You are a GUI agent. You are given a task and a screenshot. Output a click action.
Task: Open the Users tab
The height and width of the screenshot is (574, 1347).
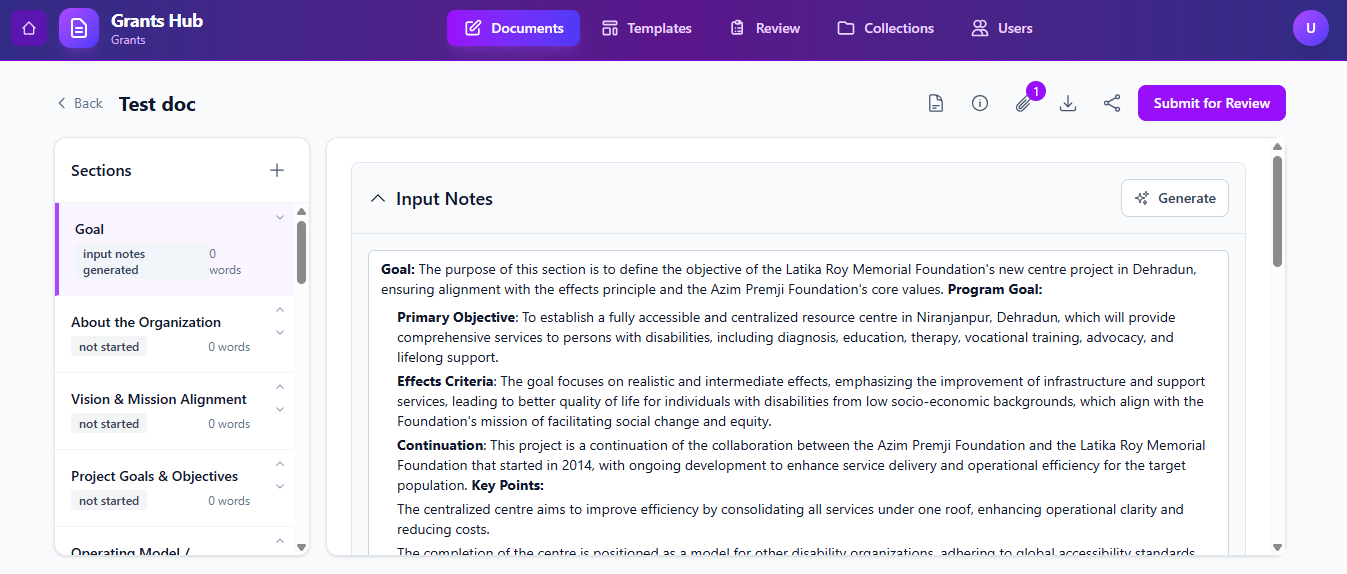point(1002,28)
